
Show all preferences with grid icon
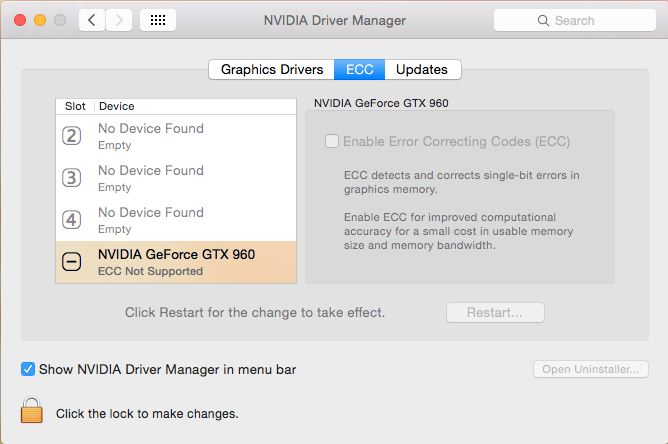158,20
